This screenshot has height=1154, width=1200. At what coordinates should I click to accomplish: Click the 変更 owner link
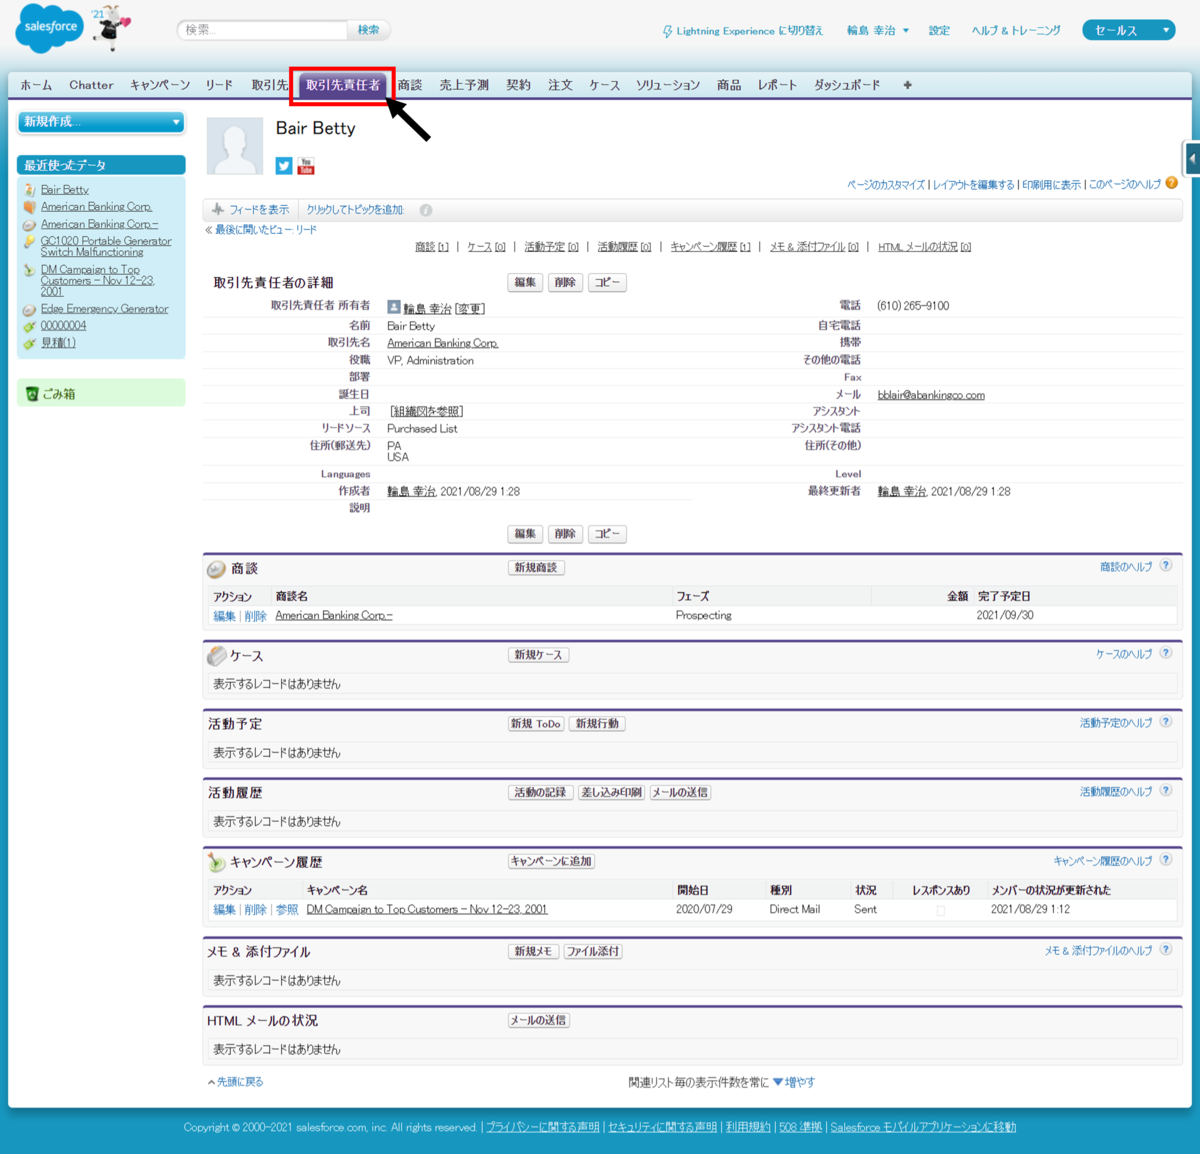470,309
